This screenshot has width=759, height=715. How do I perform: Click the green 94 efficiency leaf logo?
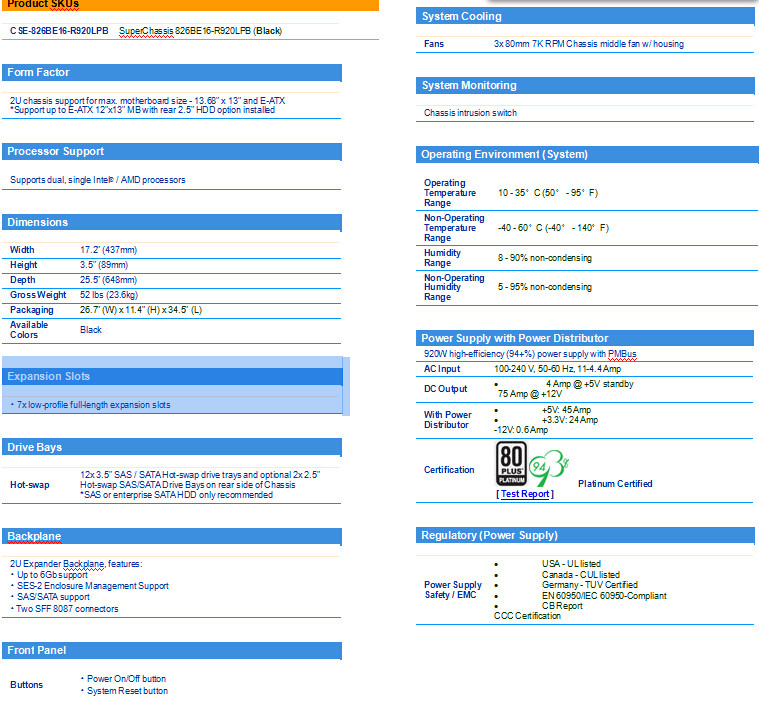pos(548,467)
